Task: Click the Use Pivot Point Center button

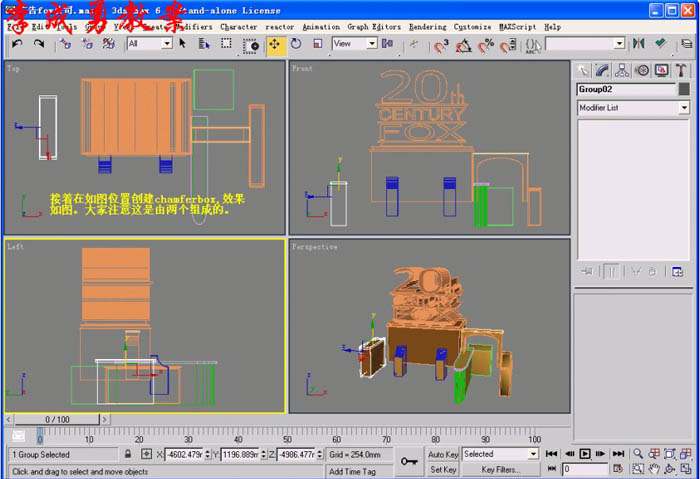Action: 388,44
